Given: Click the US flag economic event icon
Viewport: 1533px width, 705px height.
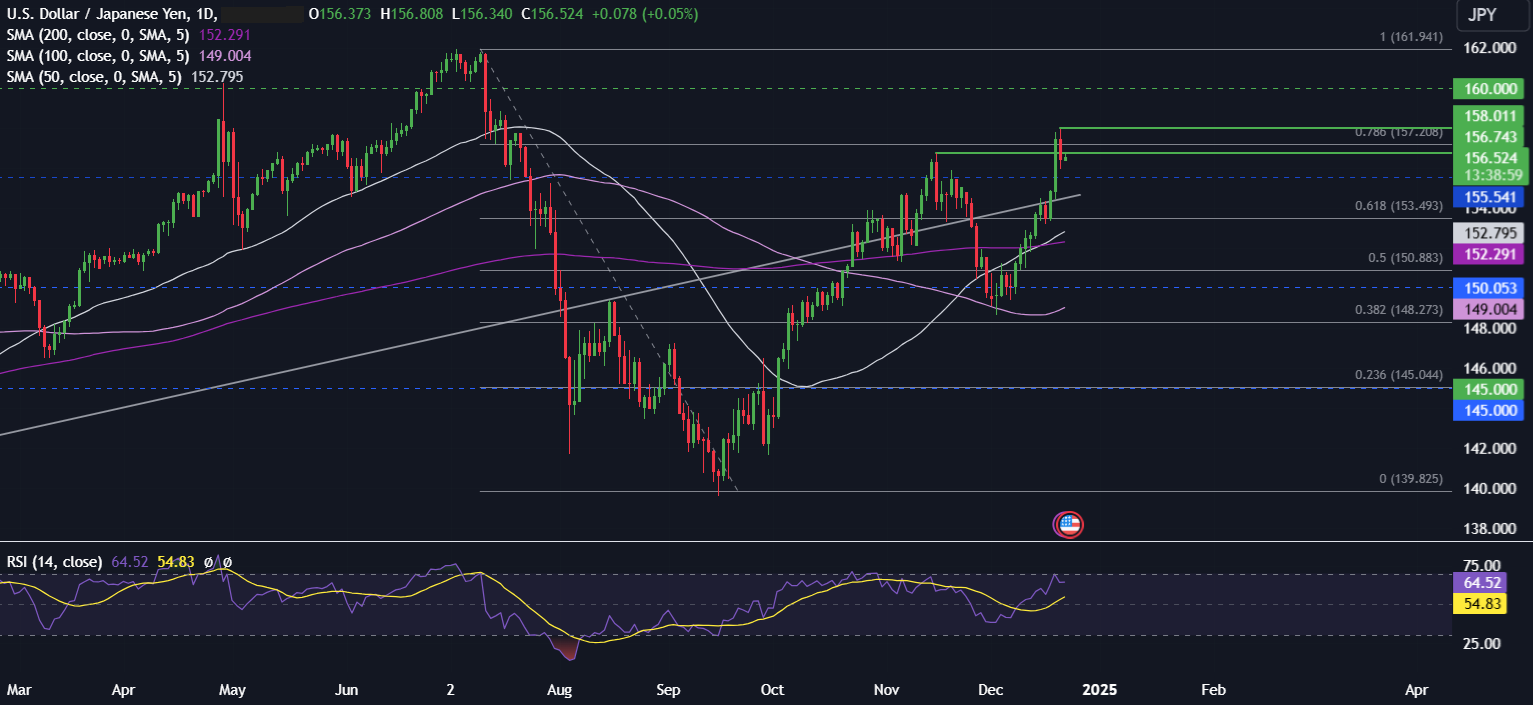Looking at the screenshot, I should pyautogui.click(x=1069, y=523).
